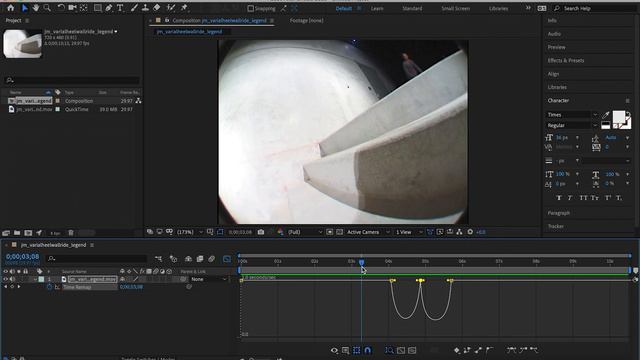Open the magnification ratio (173%) dropdown
The width and height of the screenshot is (640, 360).
click(x=189, y=232)
